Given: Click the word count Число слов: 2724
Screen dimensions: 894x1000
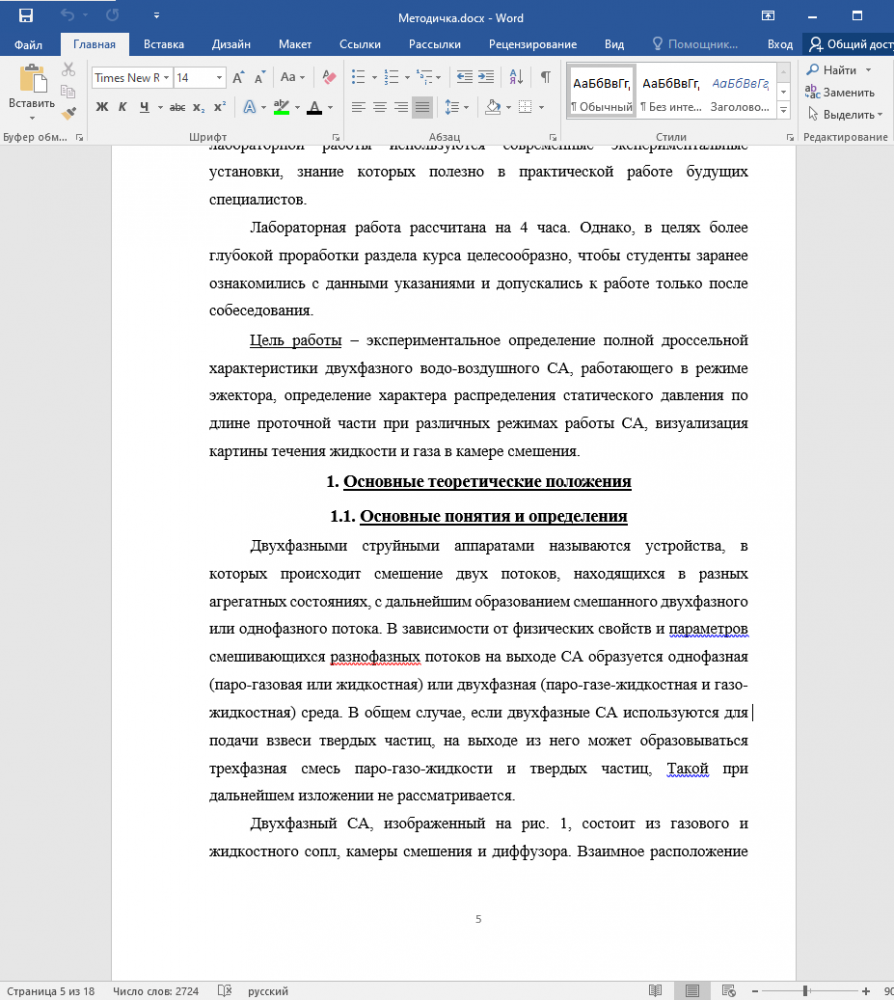Looking at the screenshot, I should click(x=155, y=991).
